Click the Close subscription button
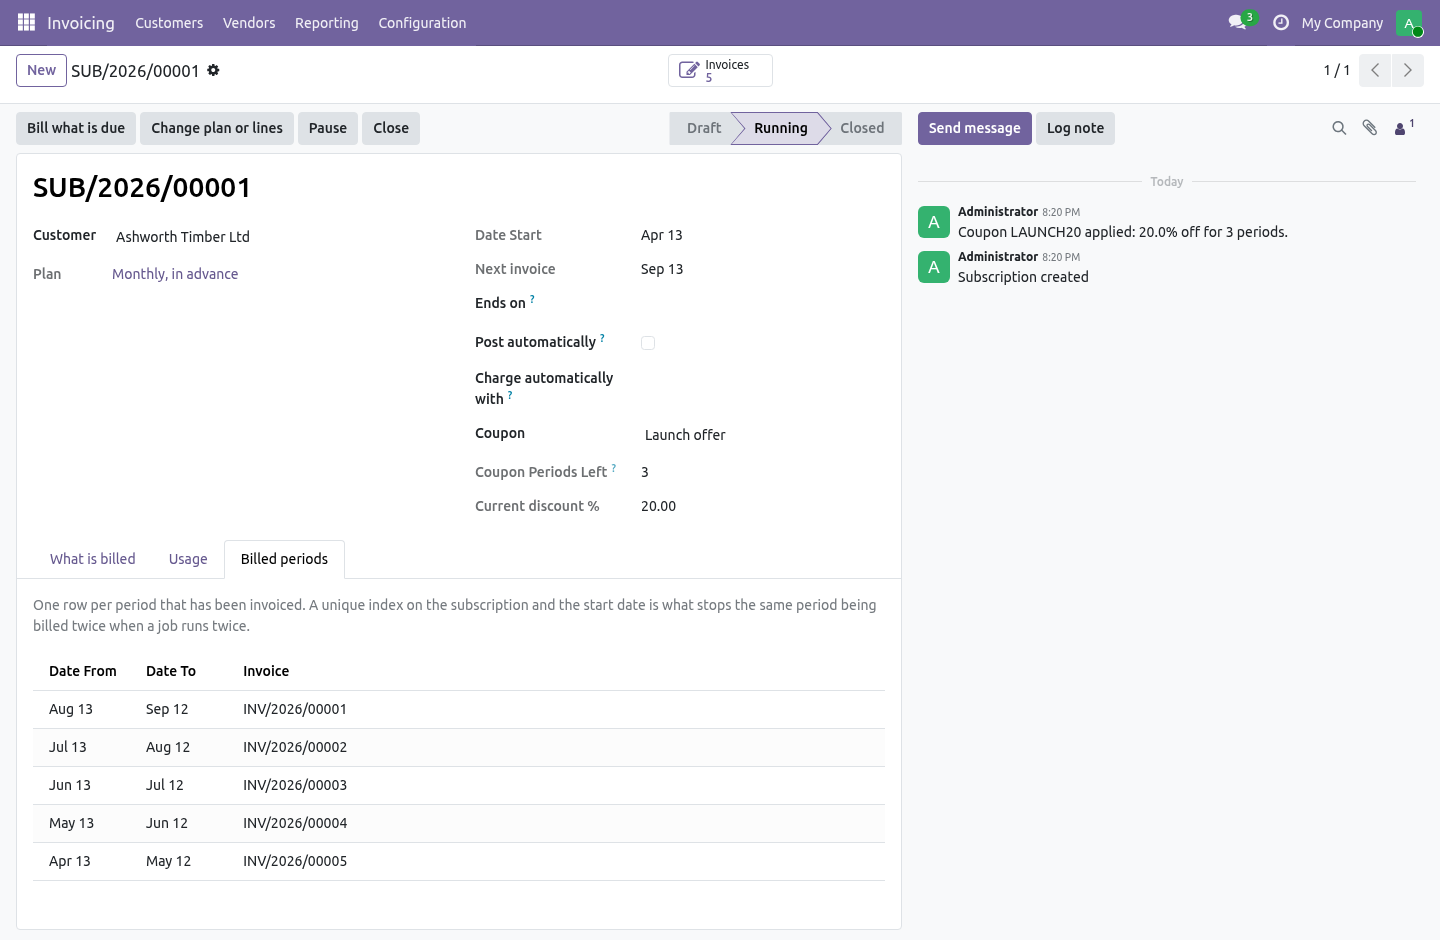Image resolution: width=1440 pixels, height=940 pixels. point(391,128)
